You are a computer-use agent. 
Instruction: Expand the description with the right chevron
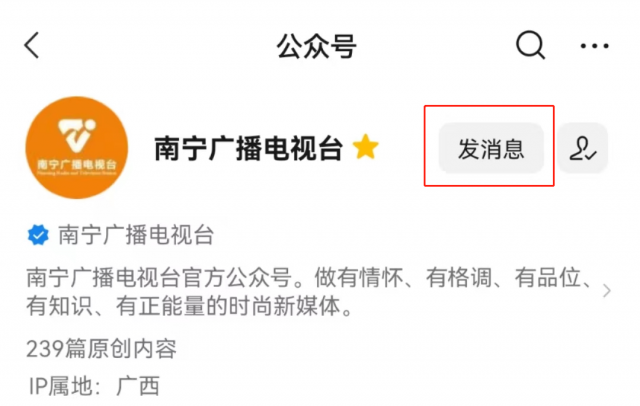[607, 291]
